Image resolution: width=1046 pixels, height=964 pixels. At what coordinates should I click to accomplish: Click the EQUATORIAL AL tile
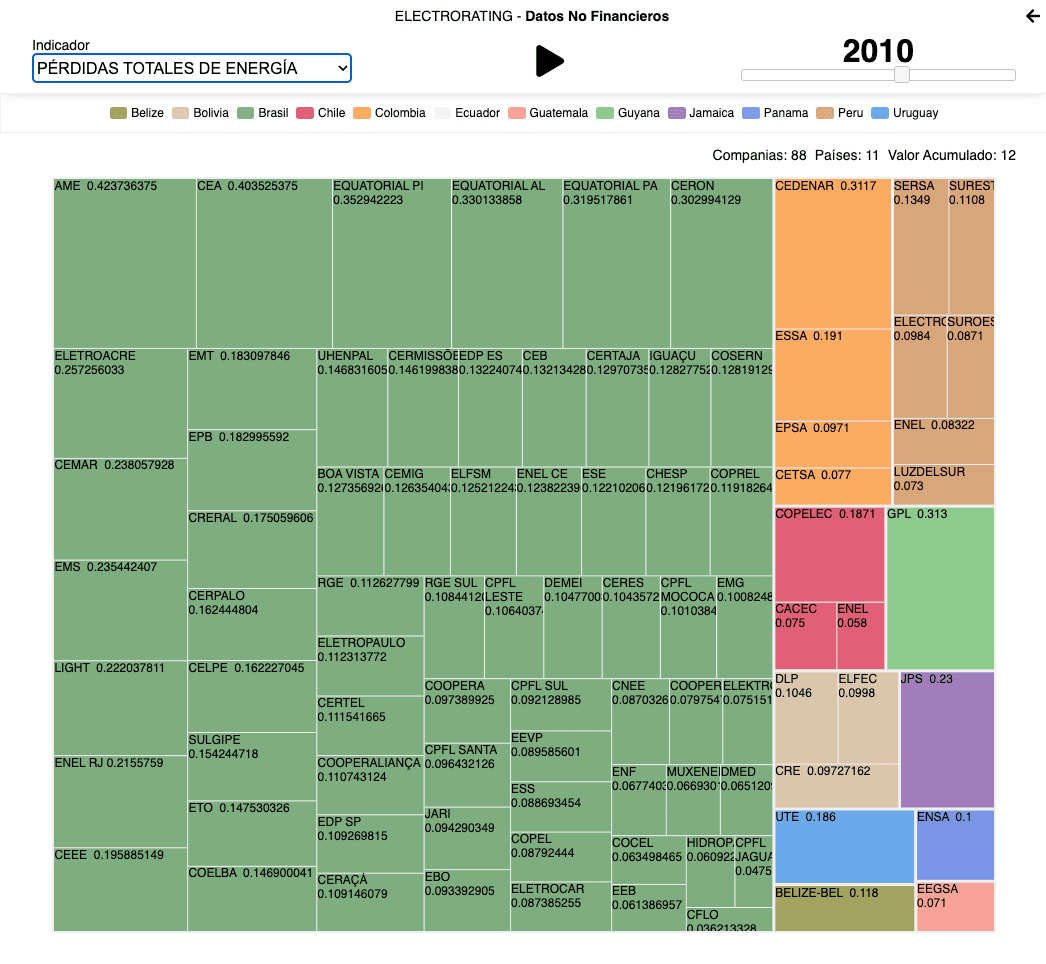click(507, 264)
